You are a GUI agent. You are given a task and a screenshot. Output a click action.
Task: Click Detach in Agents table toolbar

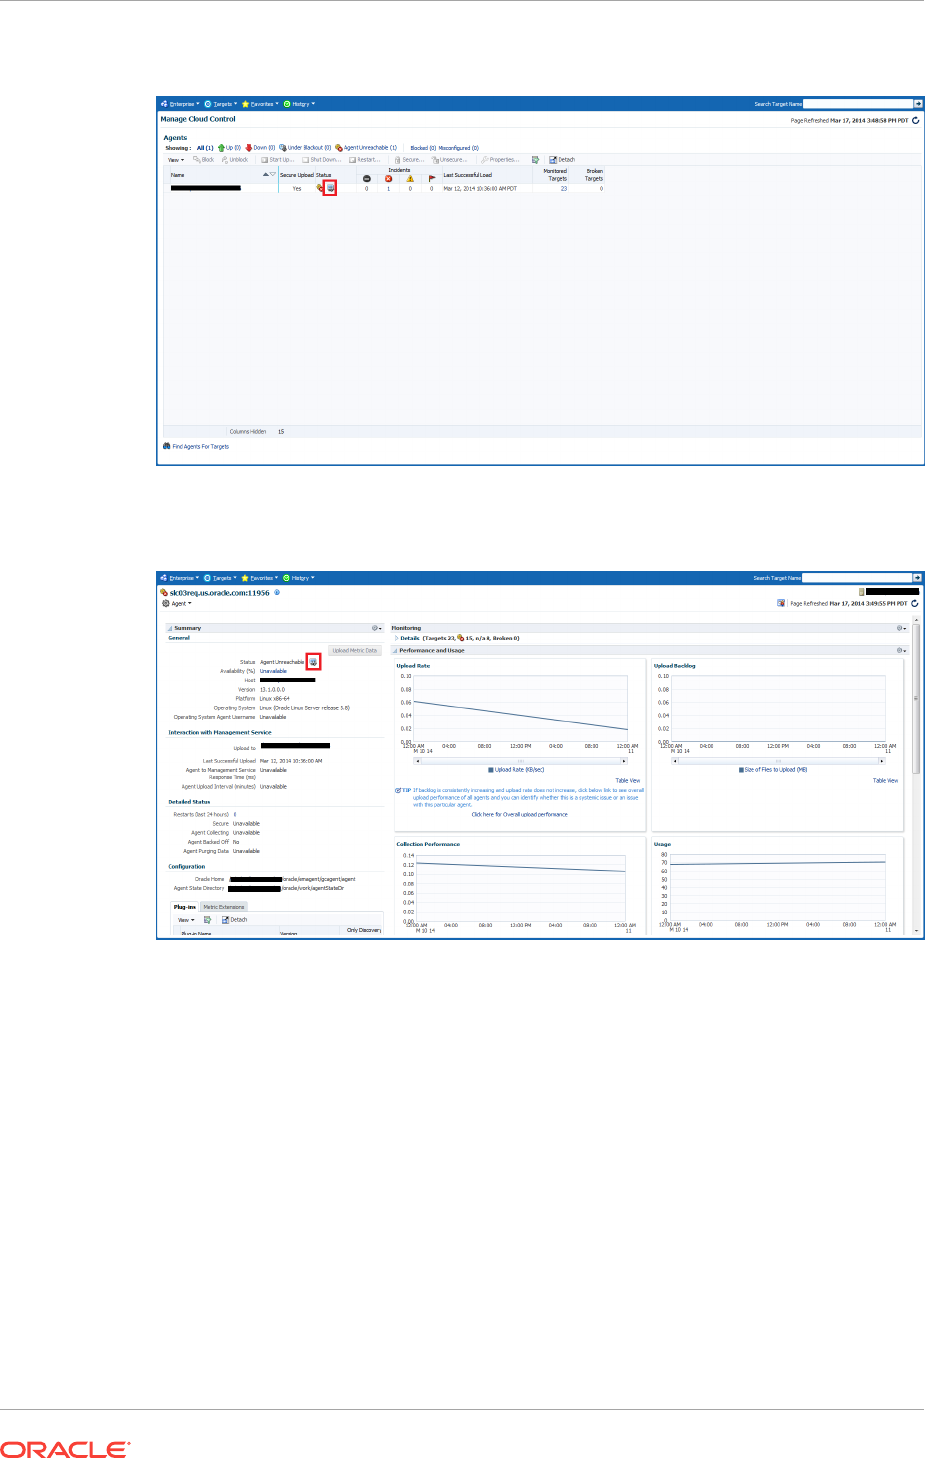click(562, 160)
